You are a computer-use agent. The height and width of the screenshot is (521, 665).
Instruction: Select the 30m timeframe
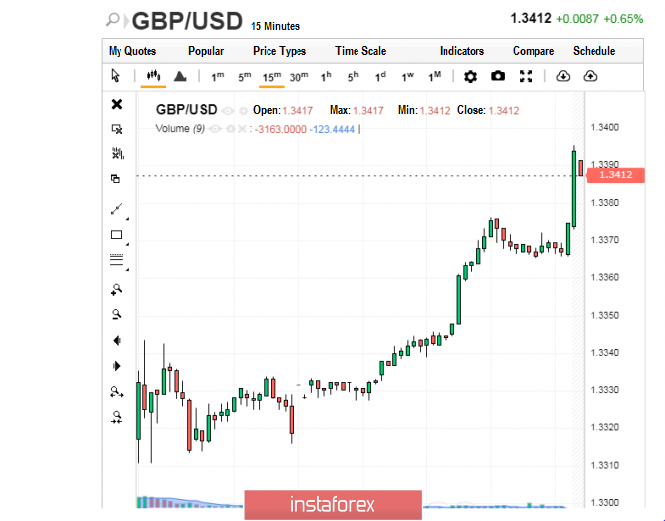pyautogui.click(x=299, y=77)
